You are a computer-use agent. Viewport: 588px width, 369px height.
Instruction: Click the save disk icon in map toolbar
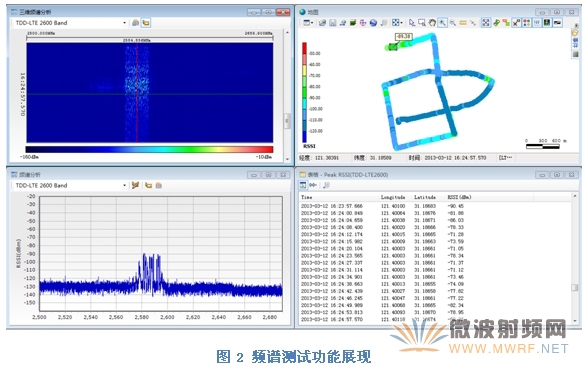[x=333, y=23]
